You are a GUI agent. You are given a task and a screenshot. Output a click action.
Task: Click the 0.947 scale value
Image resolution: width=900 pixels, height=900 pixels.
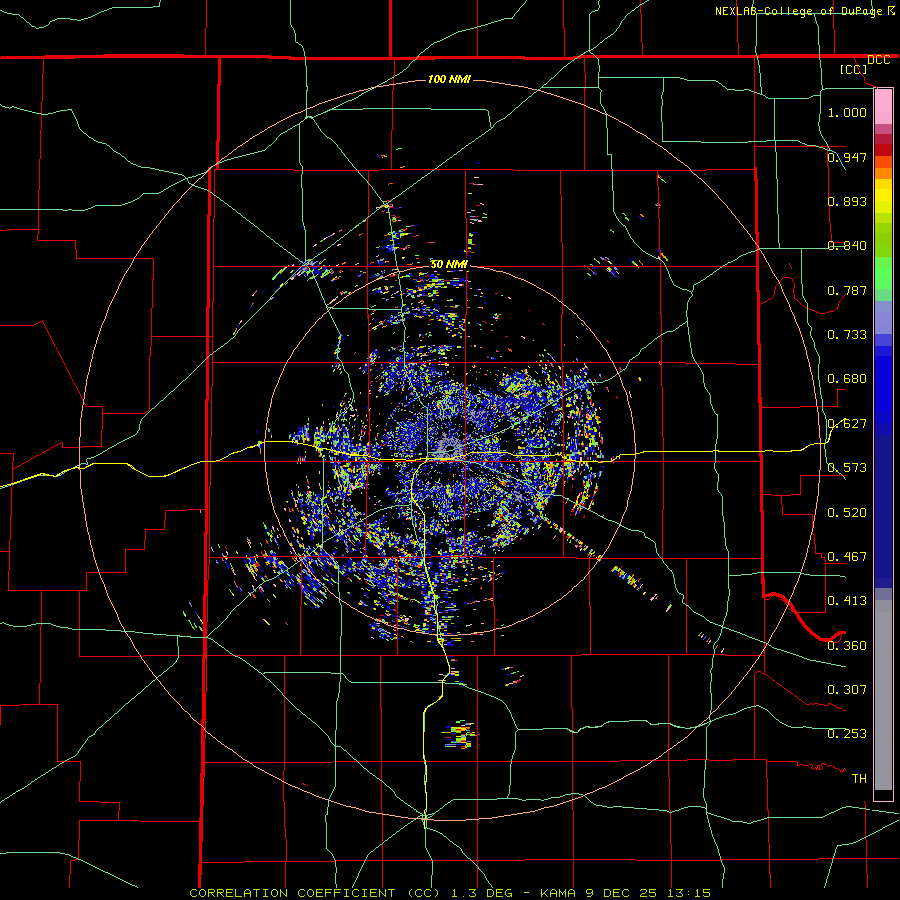pos(847,157)
